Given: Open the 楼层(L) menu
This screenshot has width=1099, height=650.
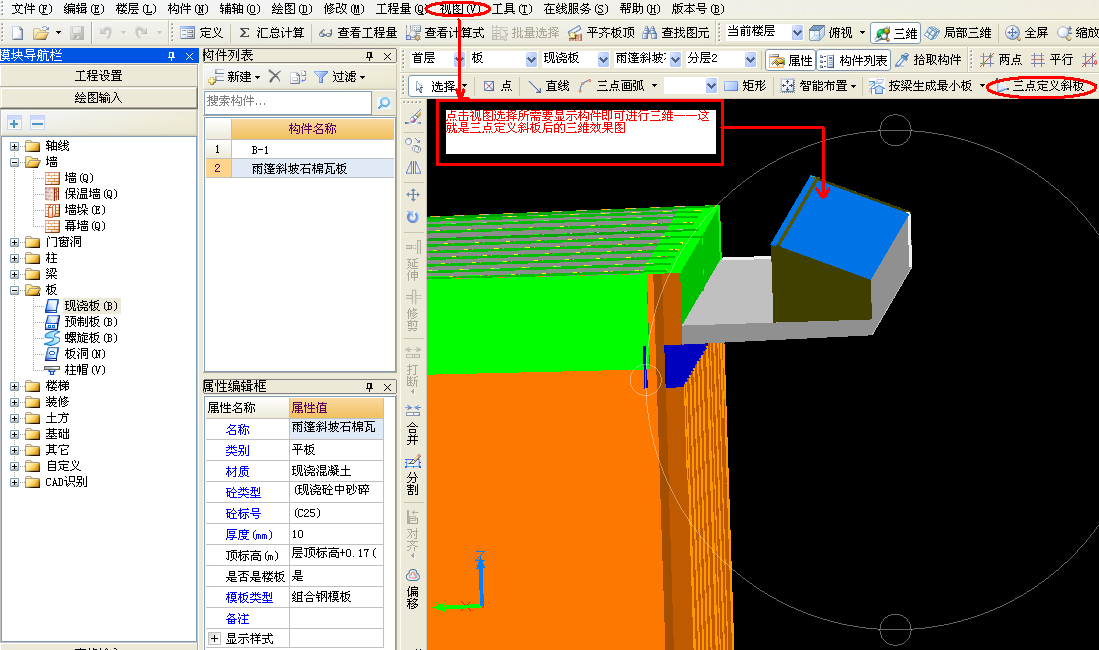Looking at the screenshot, I should 136,9.
